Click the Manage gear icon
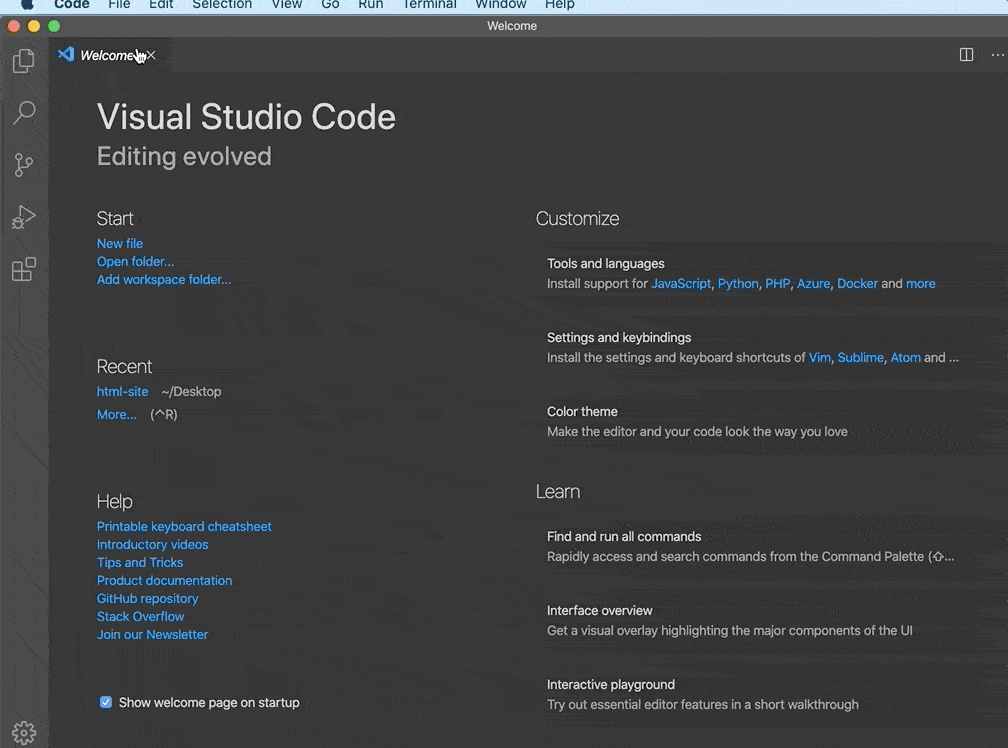 (23, 731)
